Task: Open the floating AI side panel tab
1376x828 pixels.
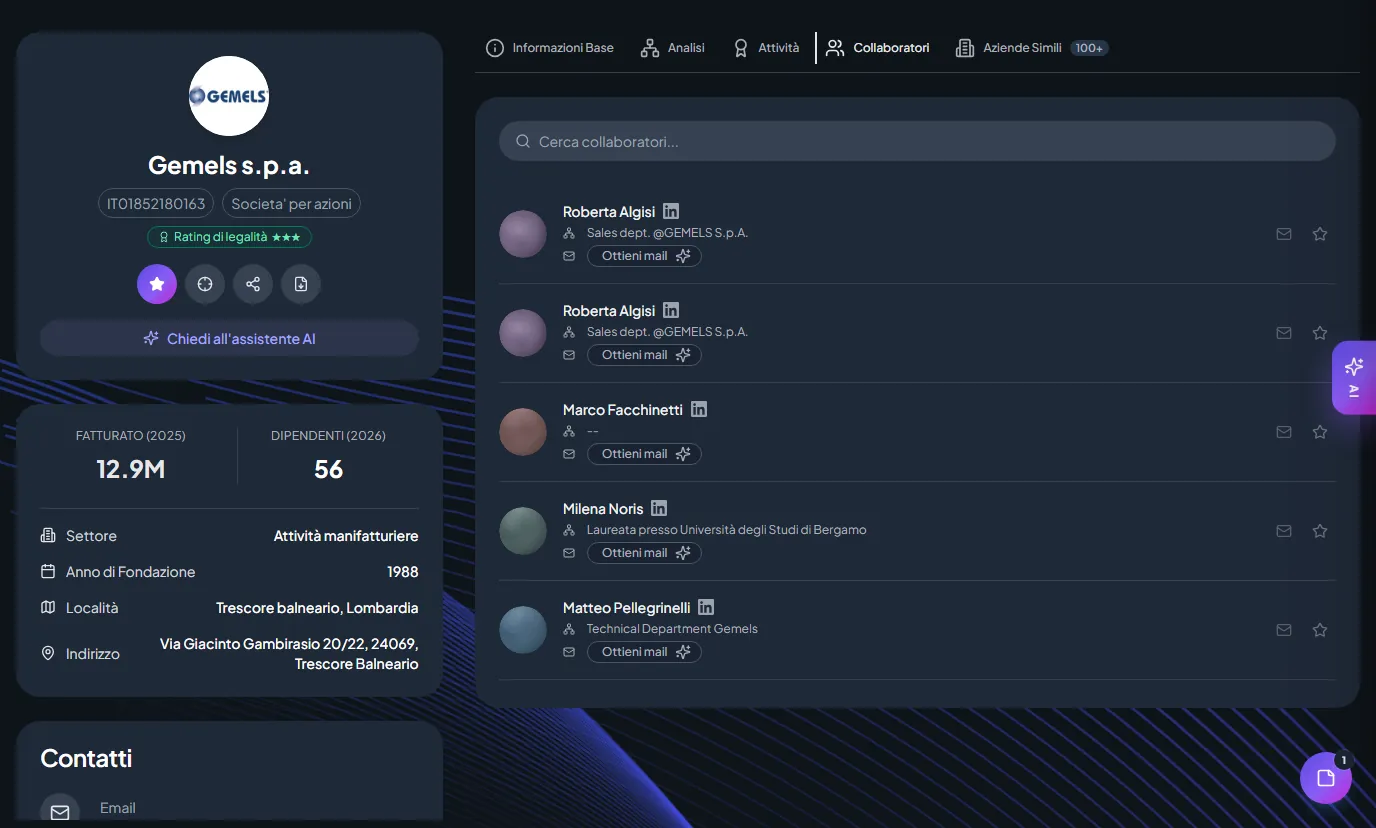Action: (1354, 377)
